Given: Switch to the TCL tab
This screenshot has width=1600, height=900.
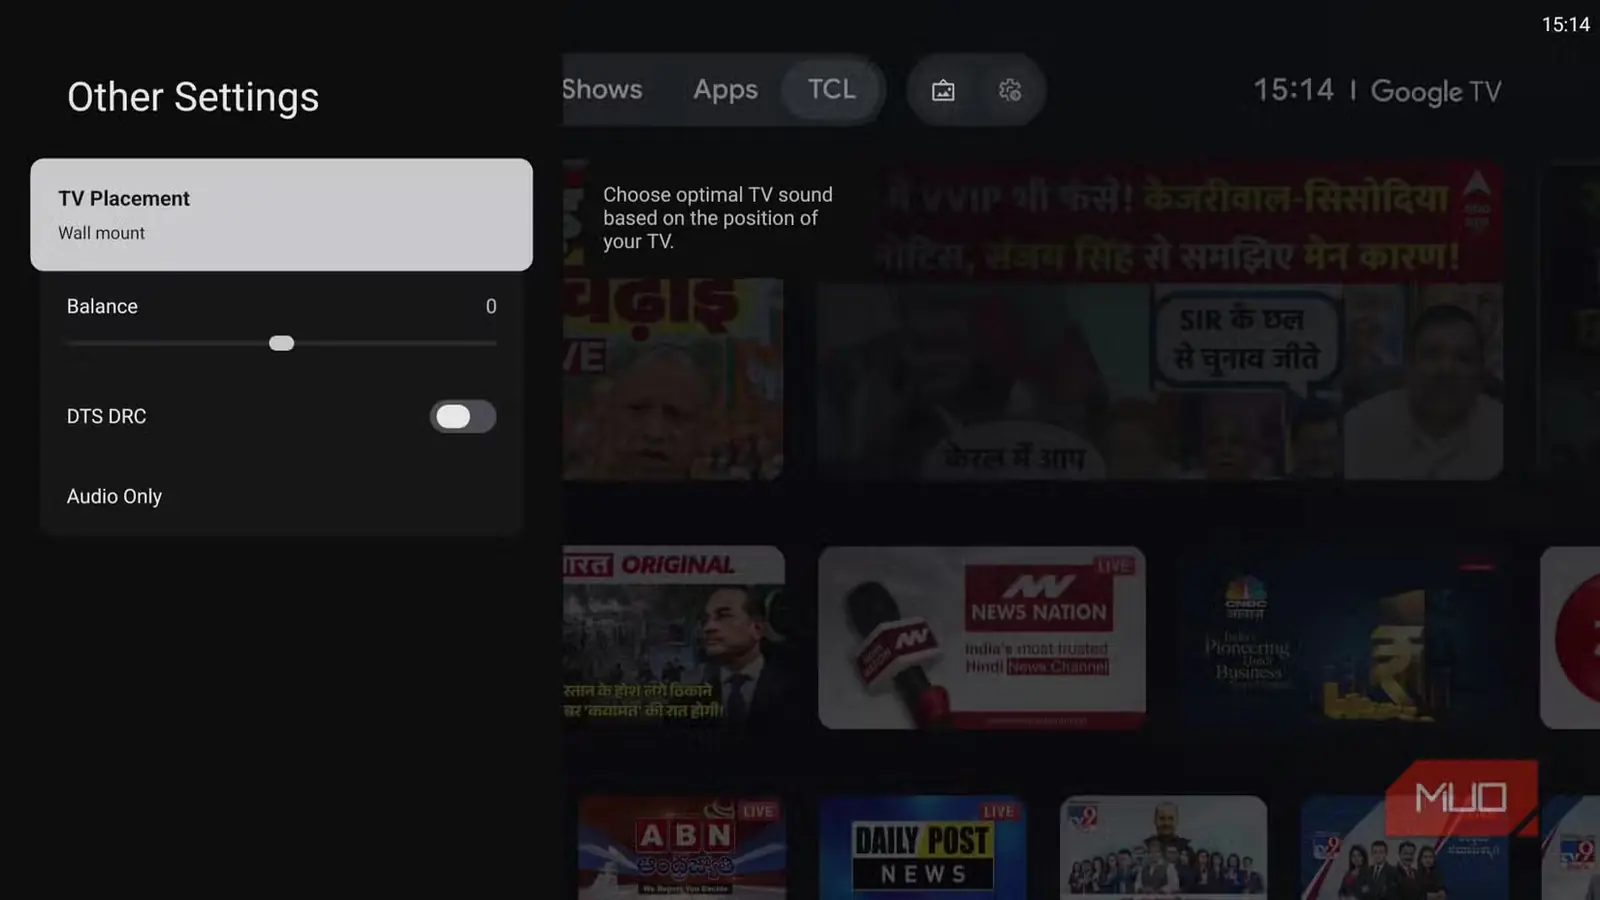Looking at the screenshot, I should coord(831,90).
